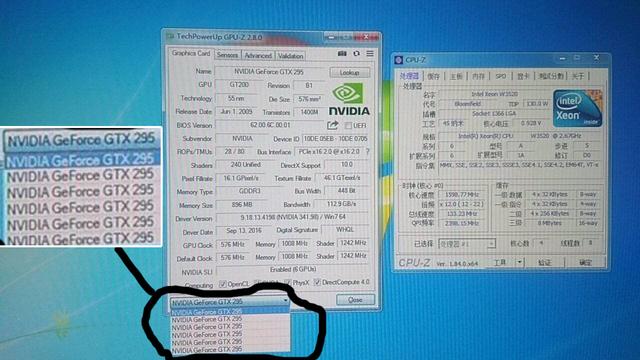The width and height of the screenshot is (640, 360).
Task: Click the 896 MB memory size value
Action: point(242,204)
